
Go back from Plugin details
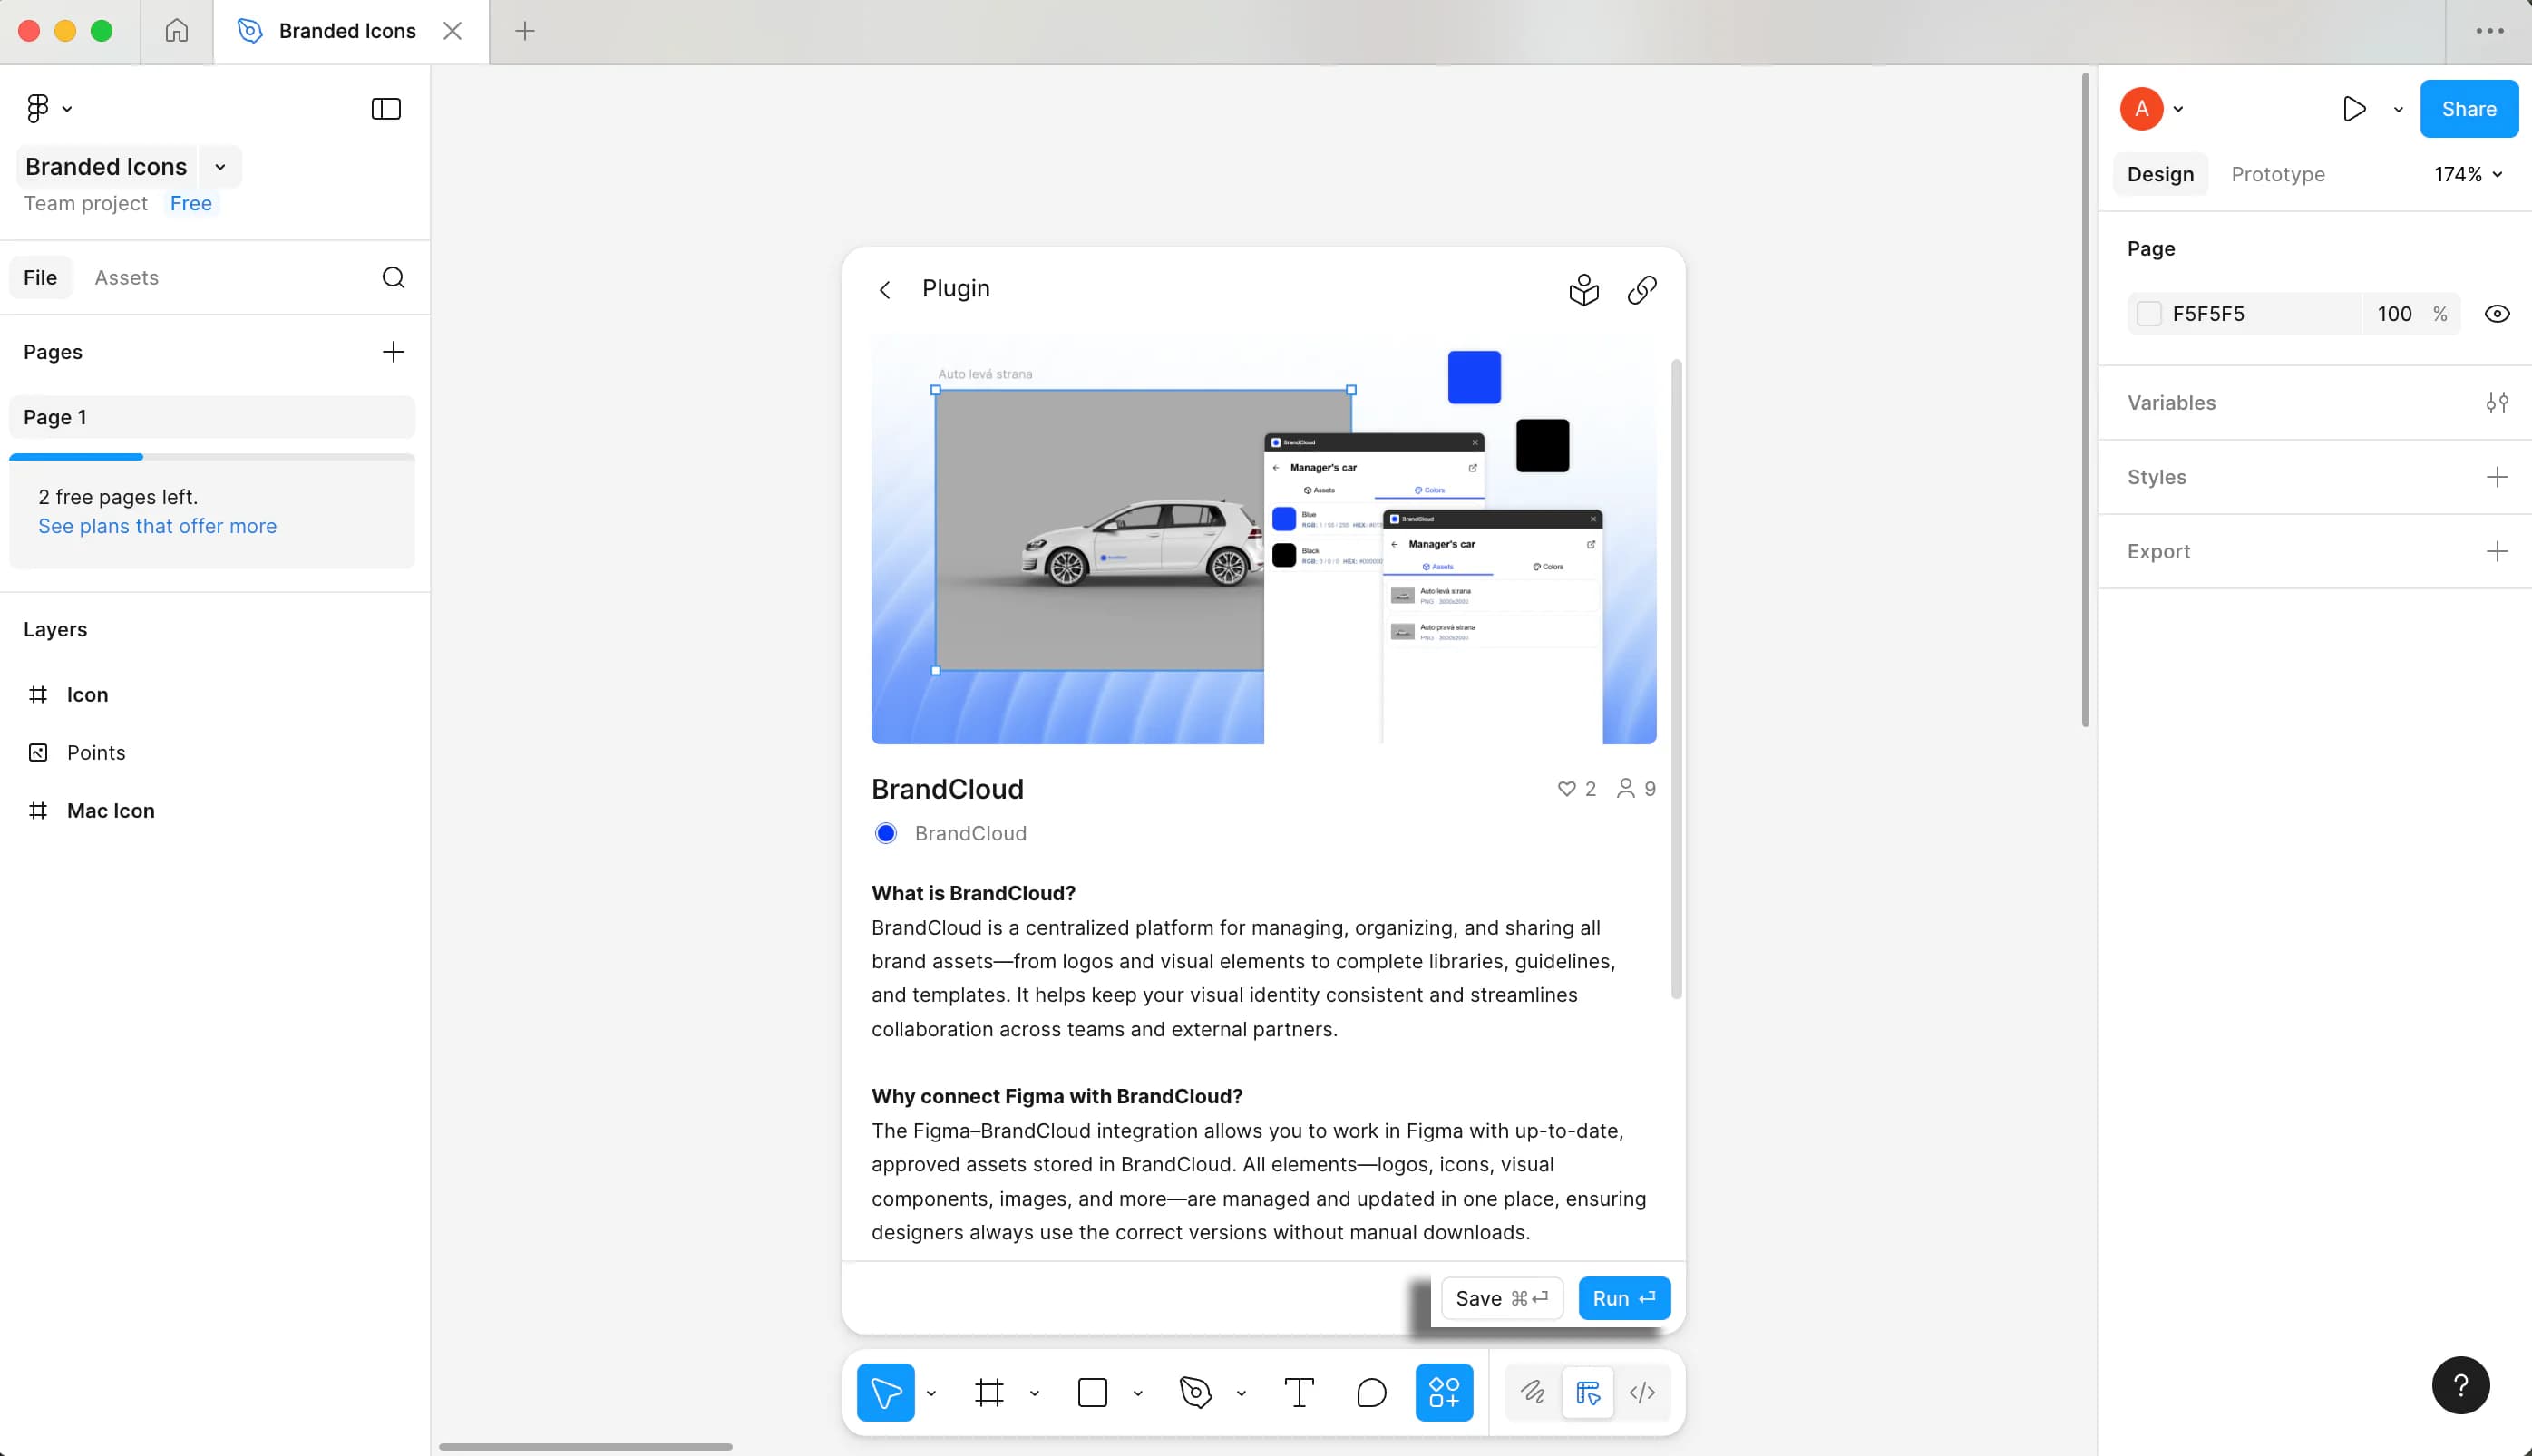884,290
